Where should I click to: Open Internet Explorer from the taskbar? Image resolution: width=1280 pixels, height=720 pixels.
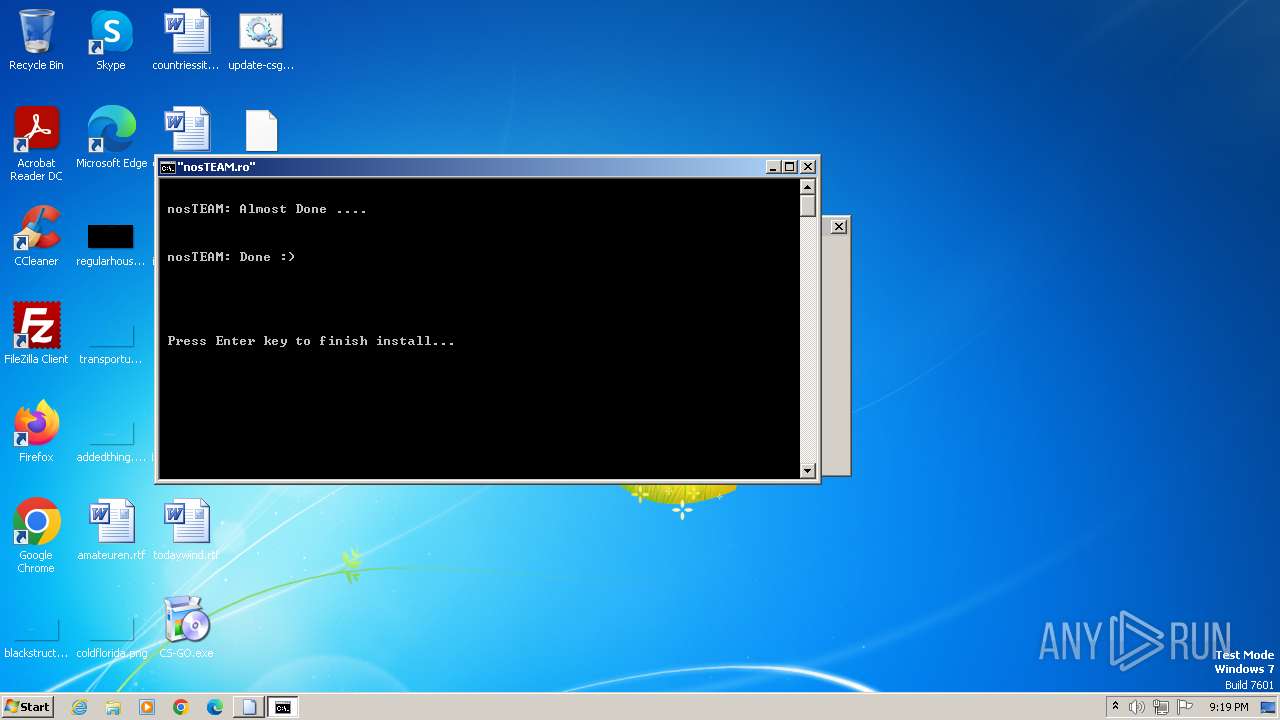80,707
